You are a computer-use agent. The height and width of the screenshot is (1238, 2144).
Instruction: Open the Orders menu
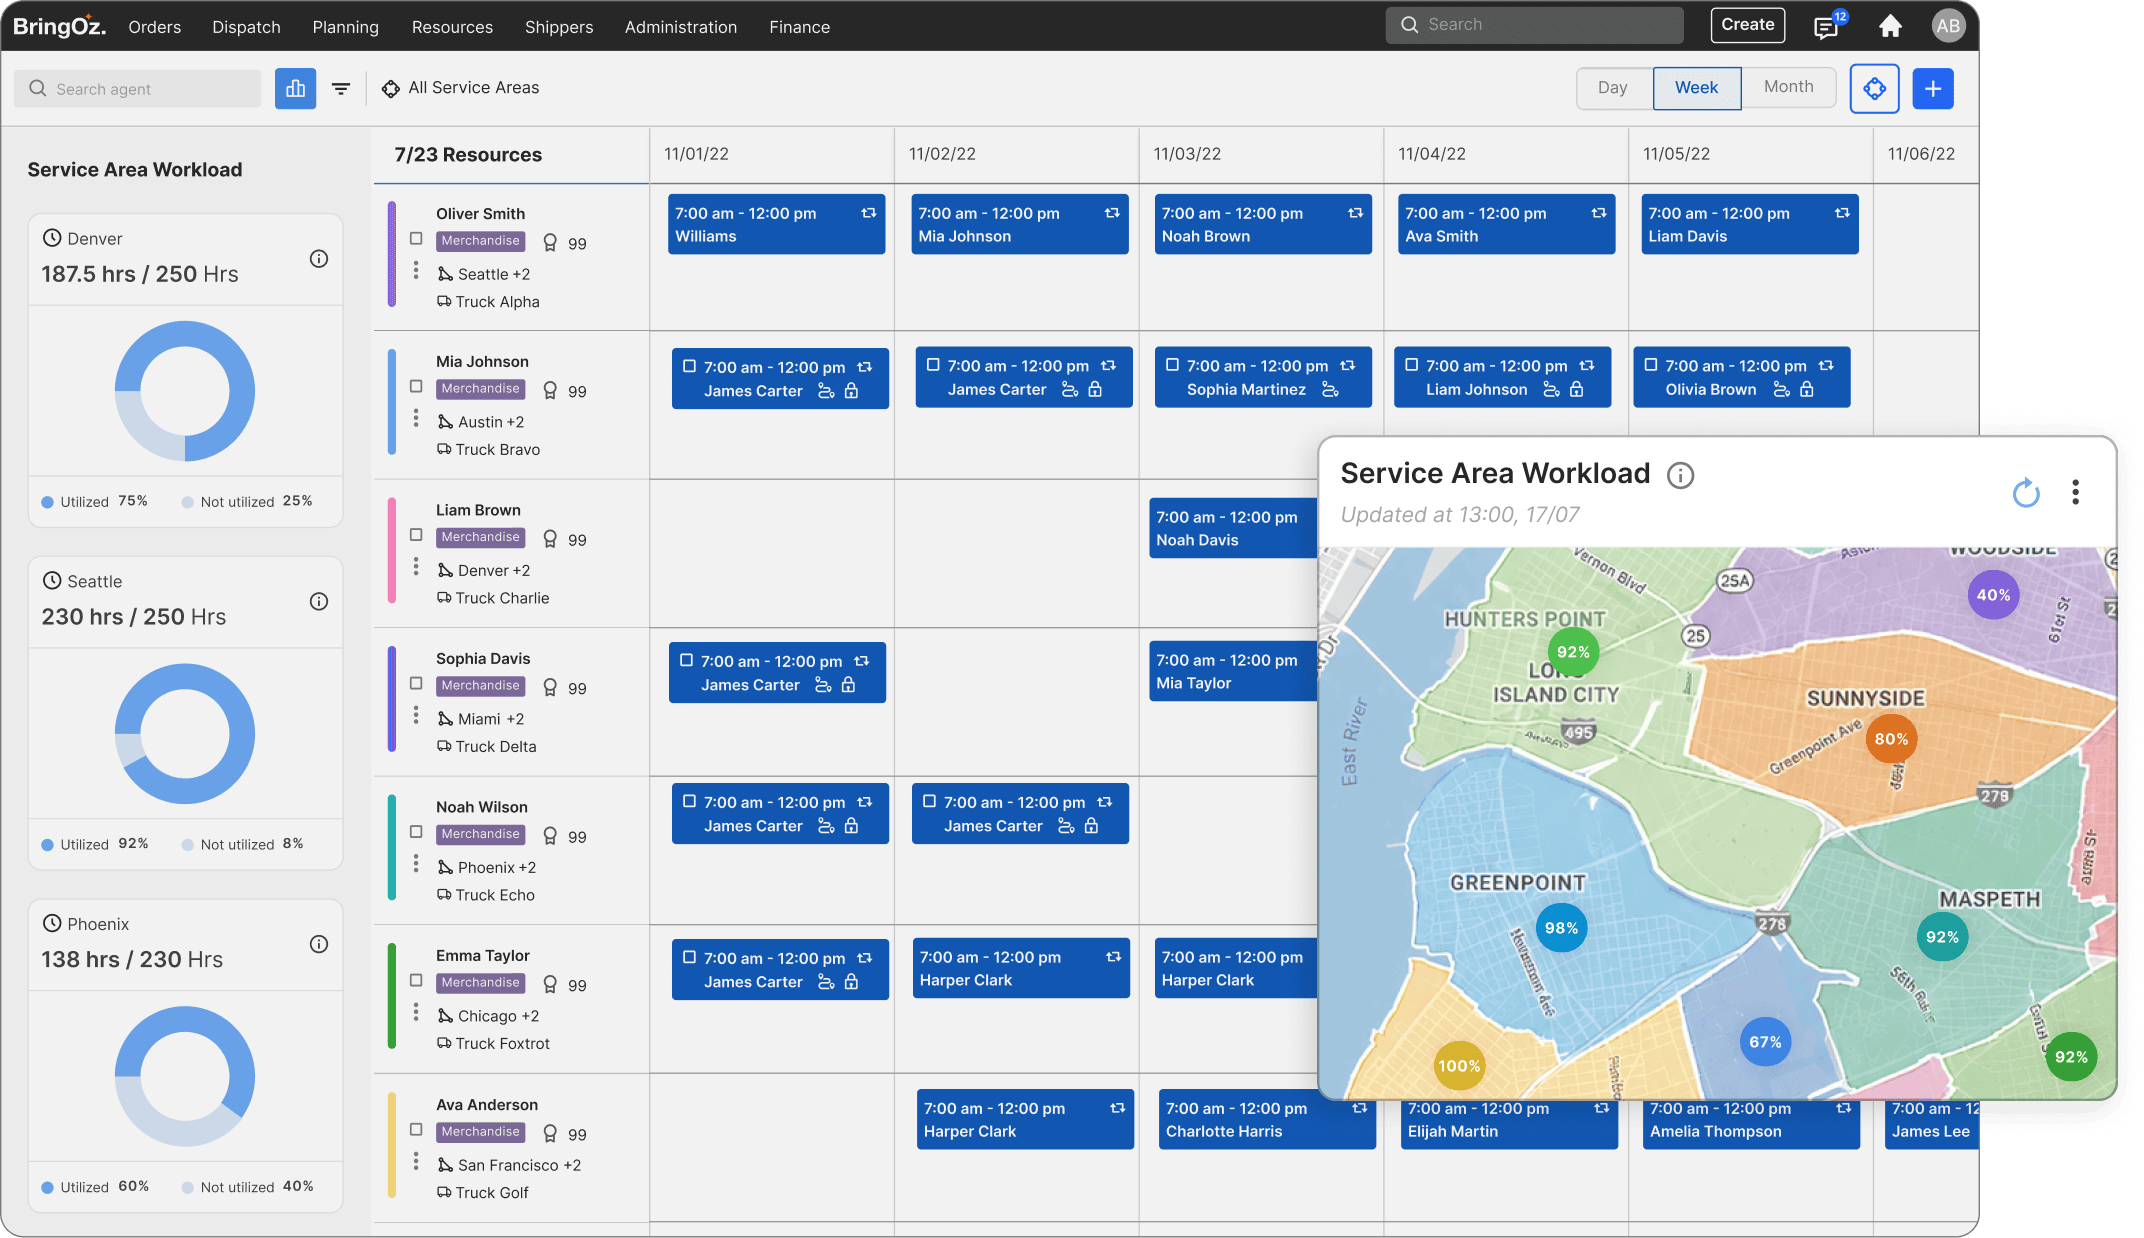[155, 27]
